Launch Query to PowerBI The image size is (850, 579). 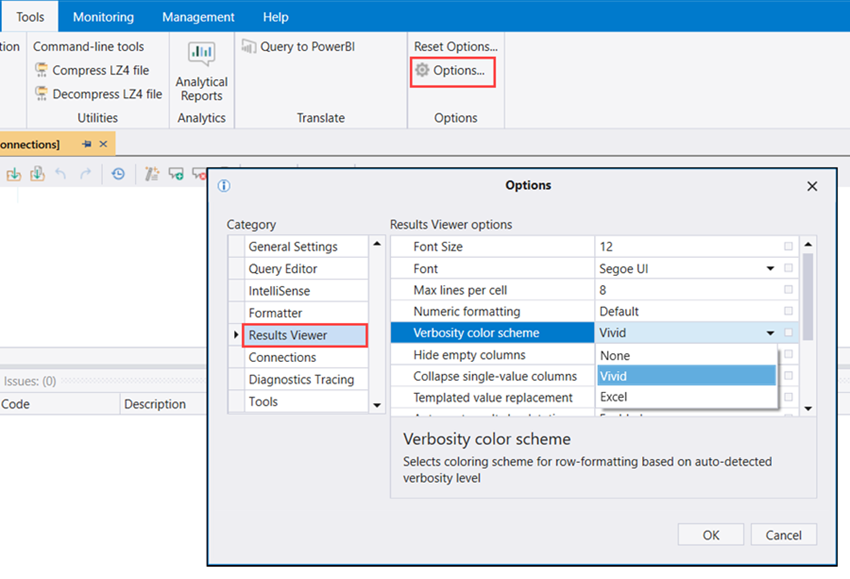(x=298, y=47)
